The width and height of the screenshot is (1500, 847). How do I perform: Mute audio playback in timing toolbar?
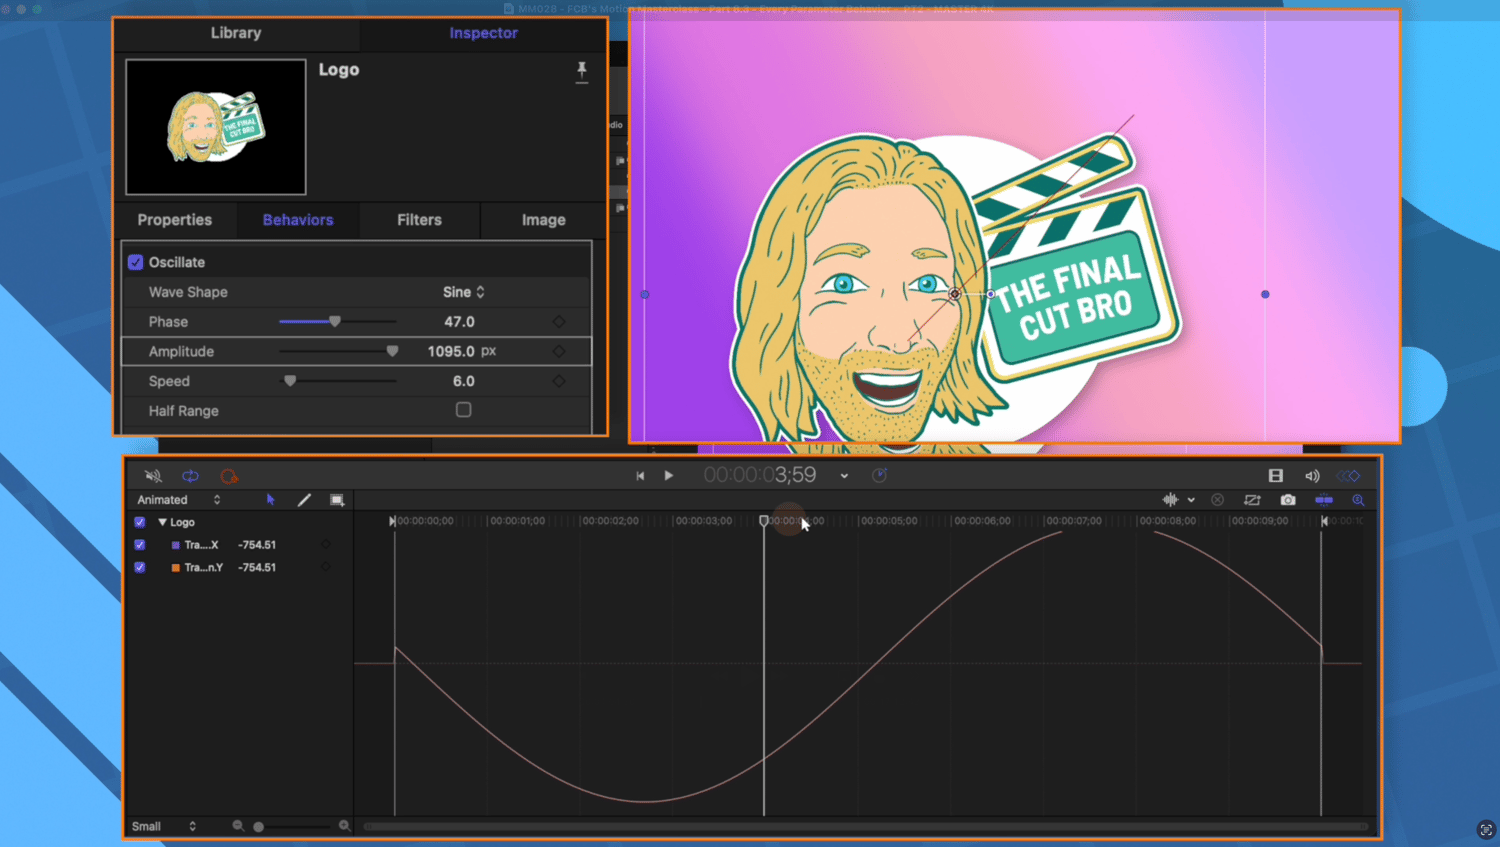pos(153,476)
